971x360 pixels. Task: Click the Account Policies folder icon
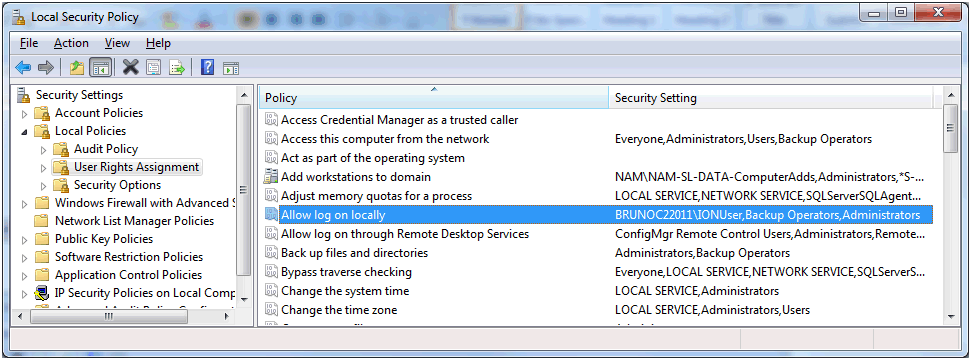pos(42,113)
